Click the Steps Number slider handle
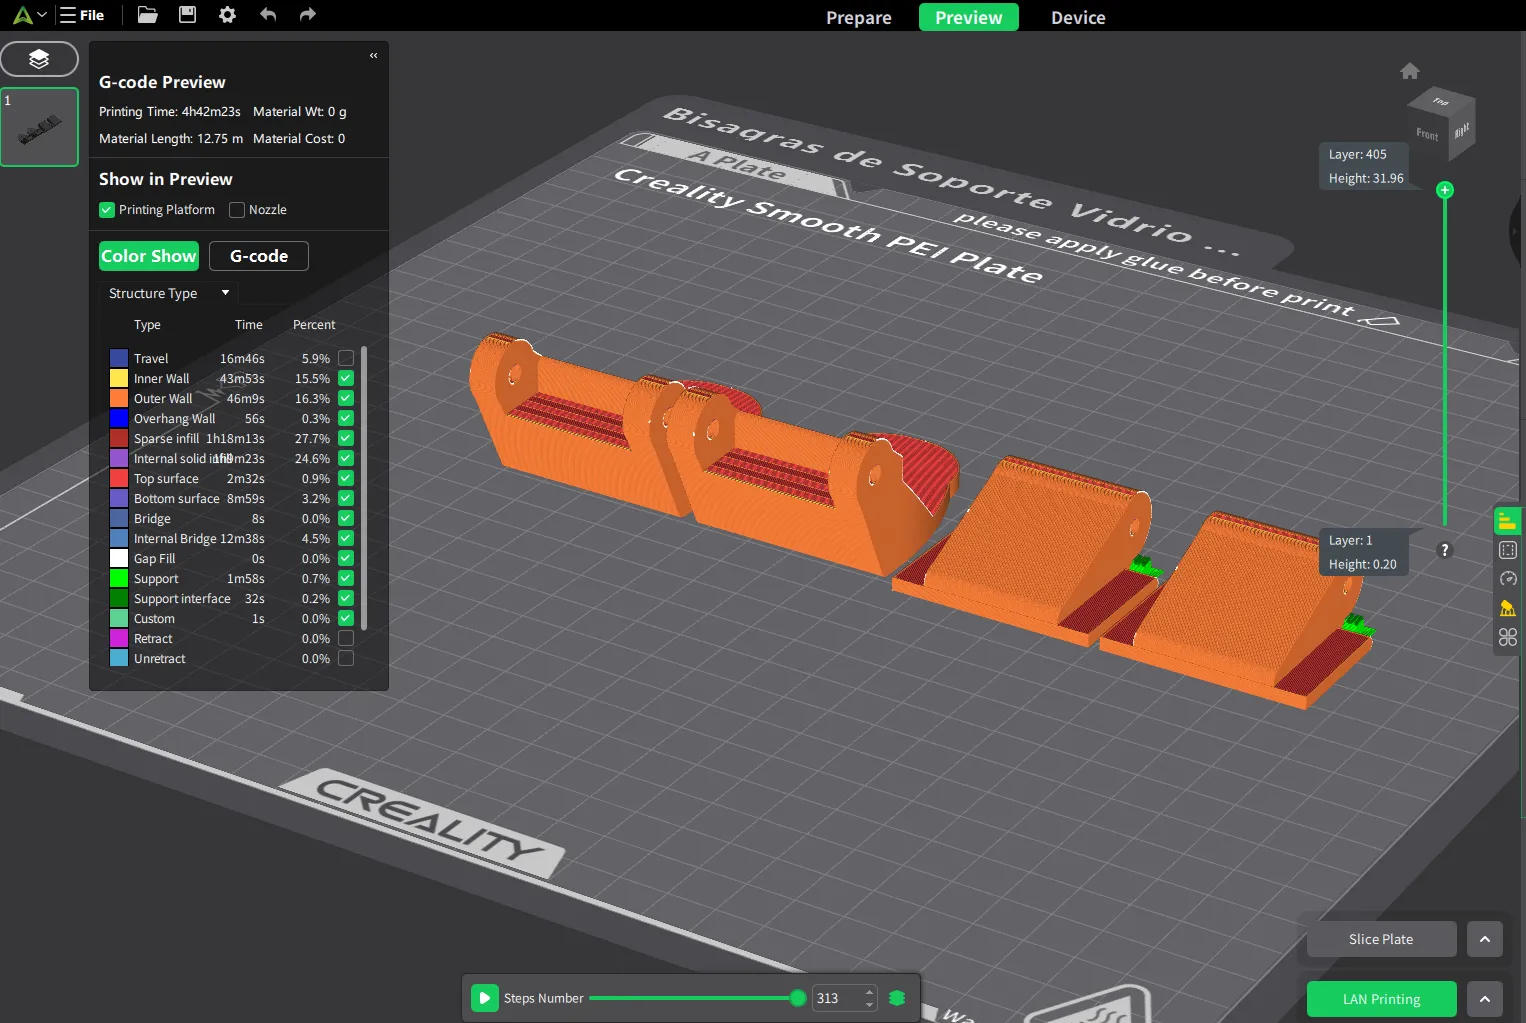This screenshot has width=1526, height=1023. [798, 998]
